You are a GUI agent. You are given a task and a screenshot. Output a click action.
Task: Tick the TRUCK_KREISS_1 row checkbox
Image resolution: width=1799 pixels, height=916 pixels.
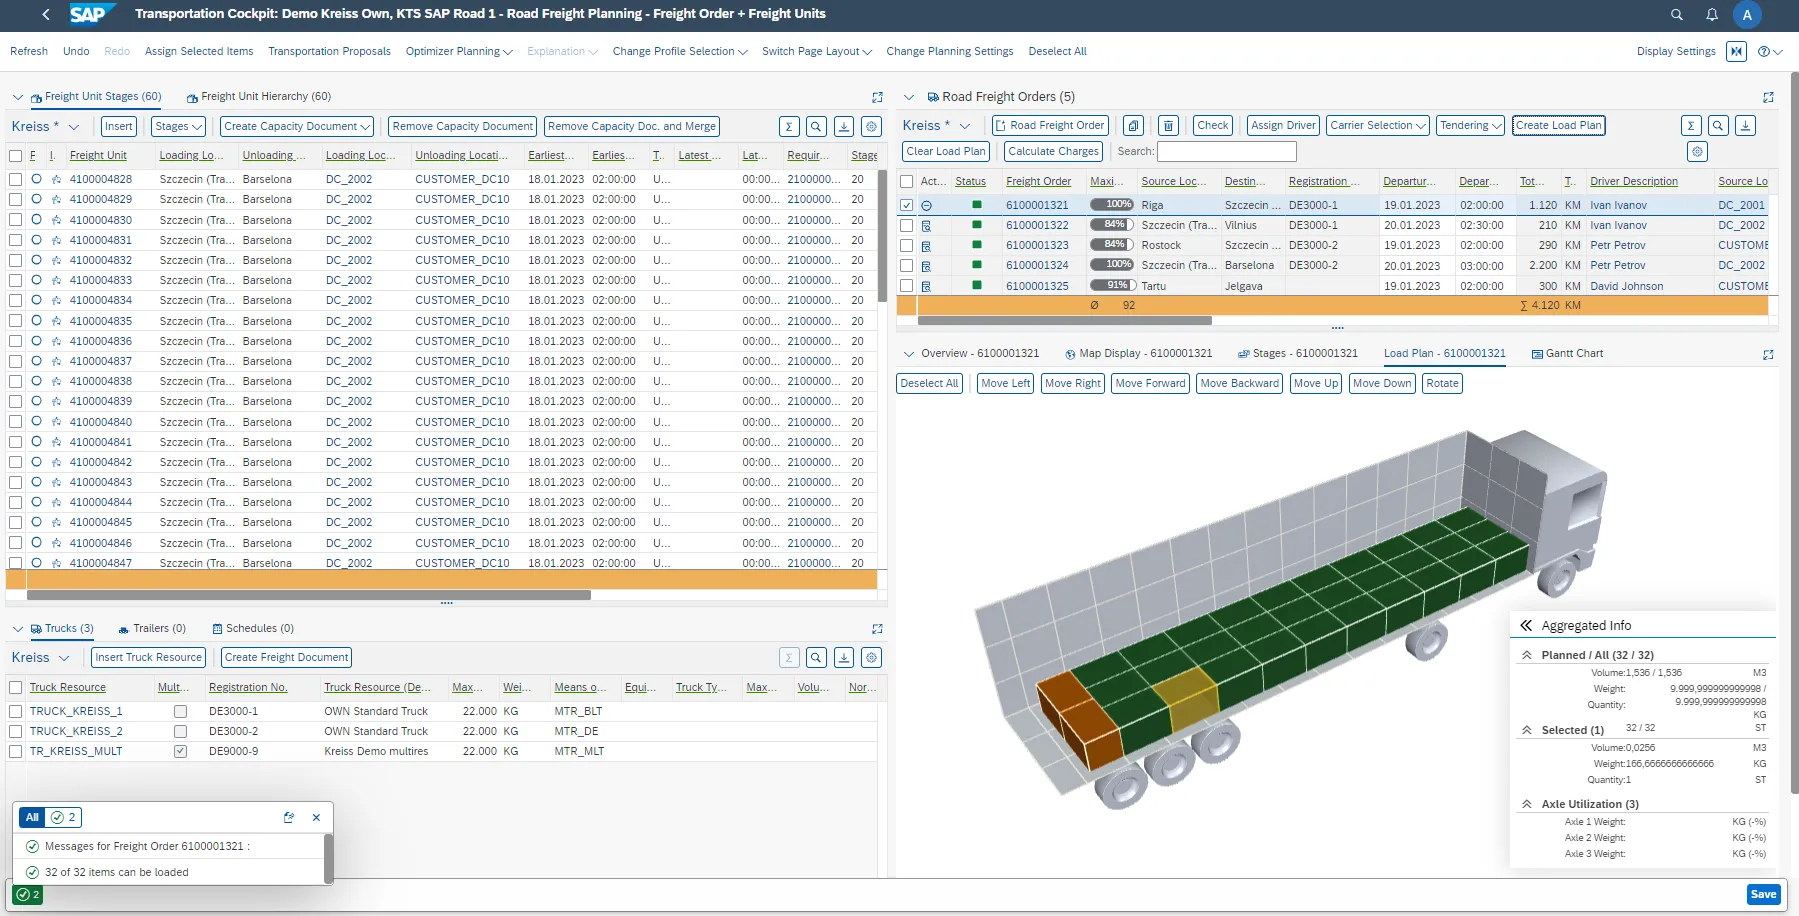15,711
